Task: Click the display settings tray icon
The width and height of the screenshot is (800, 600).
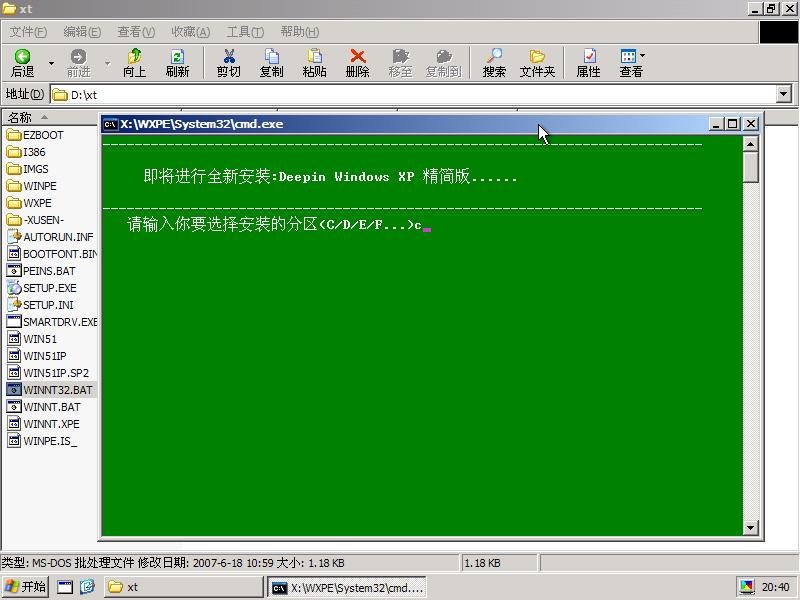Action: pyautogui.click(x=747, y=587)
